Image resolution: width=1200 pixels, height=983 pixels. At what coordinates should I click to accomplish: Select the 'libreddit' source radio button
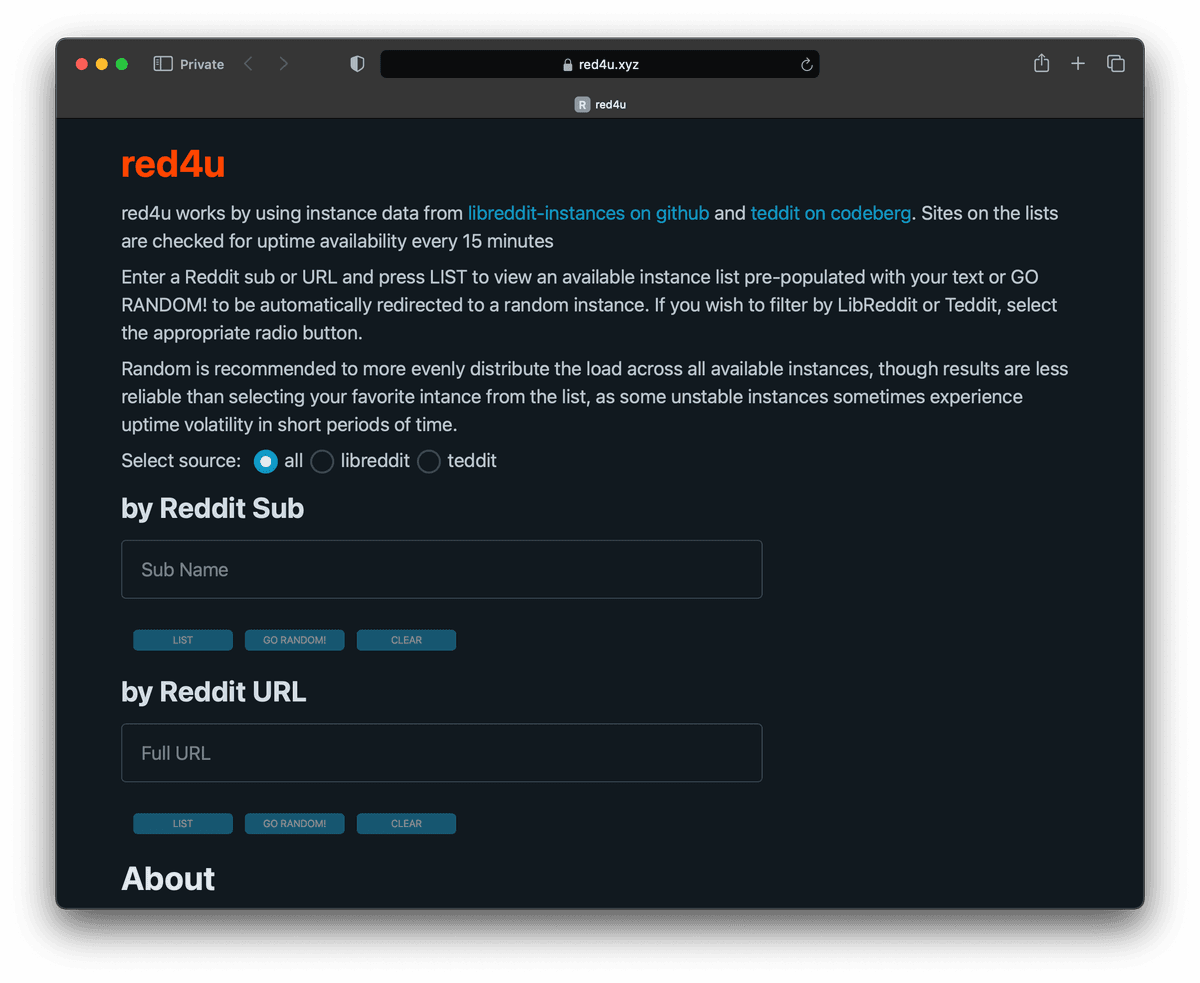pyautogui.click(x=322, y=461)
